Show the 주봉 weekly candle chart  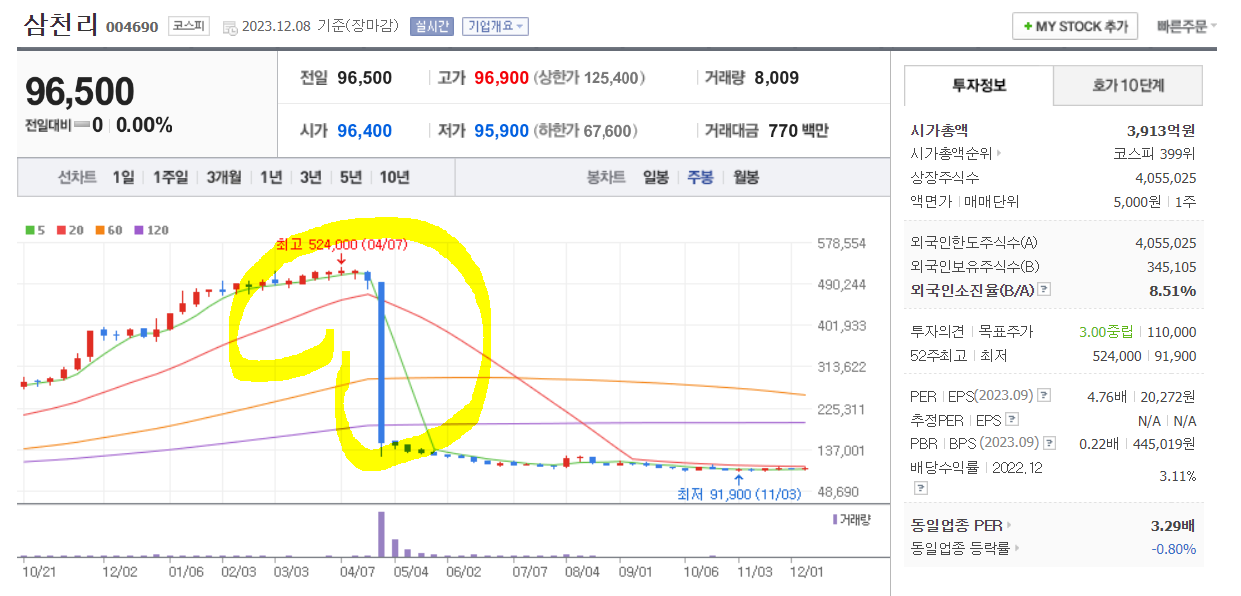(701, 177)
